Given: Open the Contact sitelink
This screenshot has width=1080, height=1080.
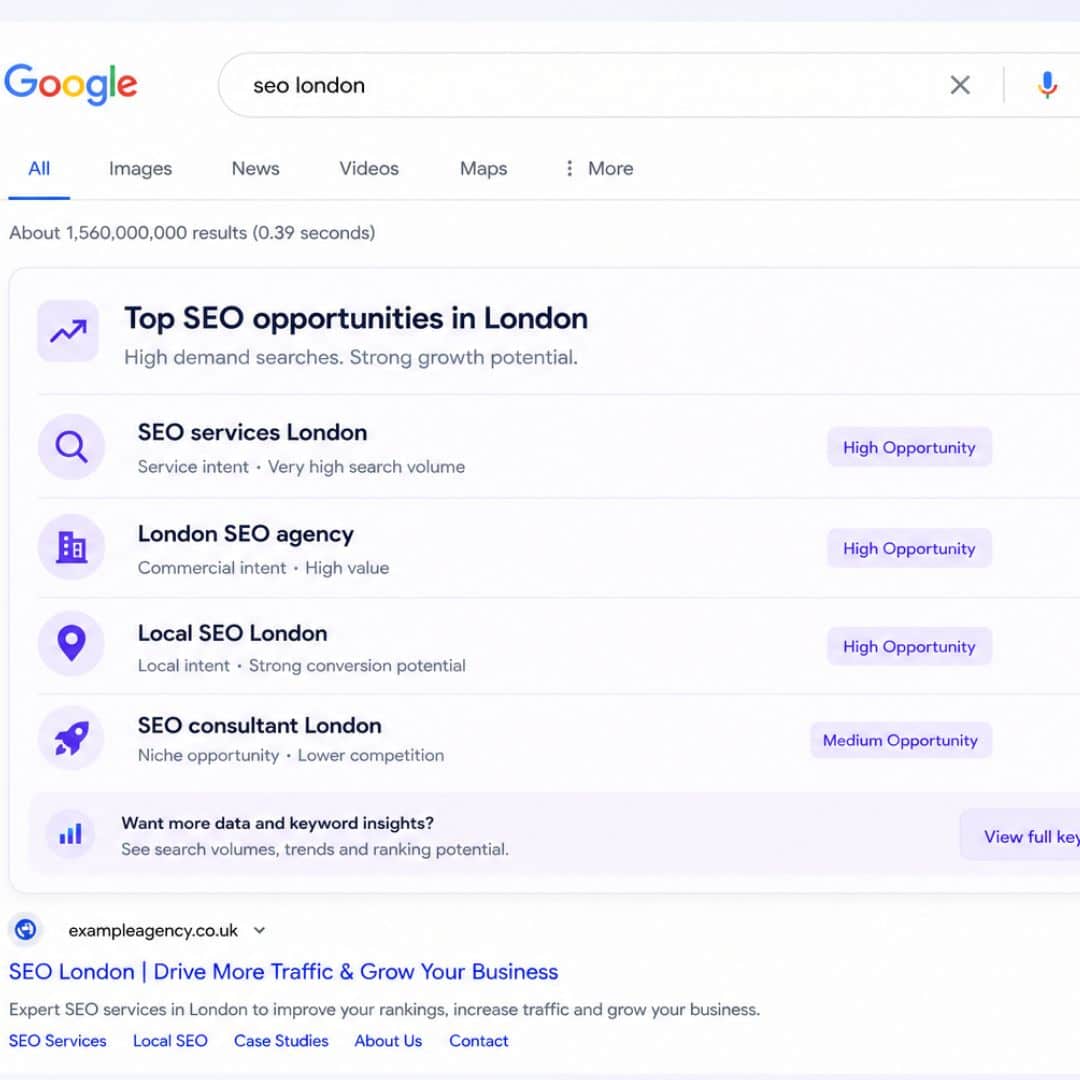Looking at the screenshot, I should point(479,1041).
